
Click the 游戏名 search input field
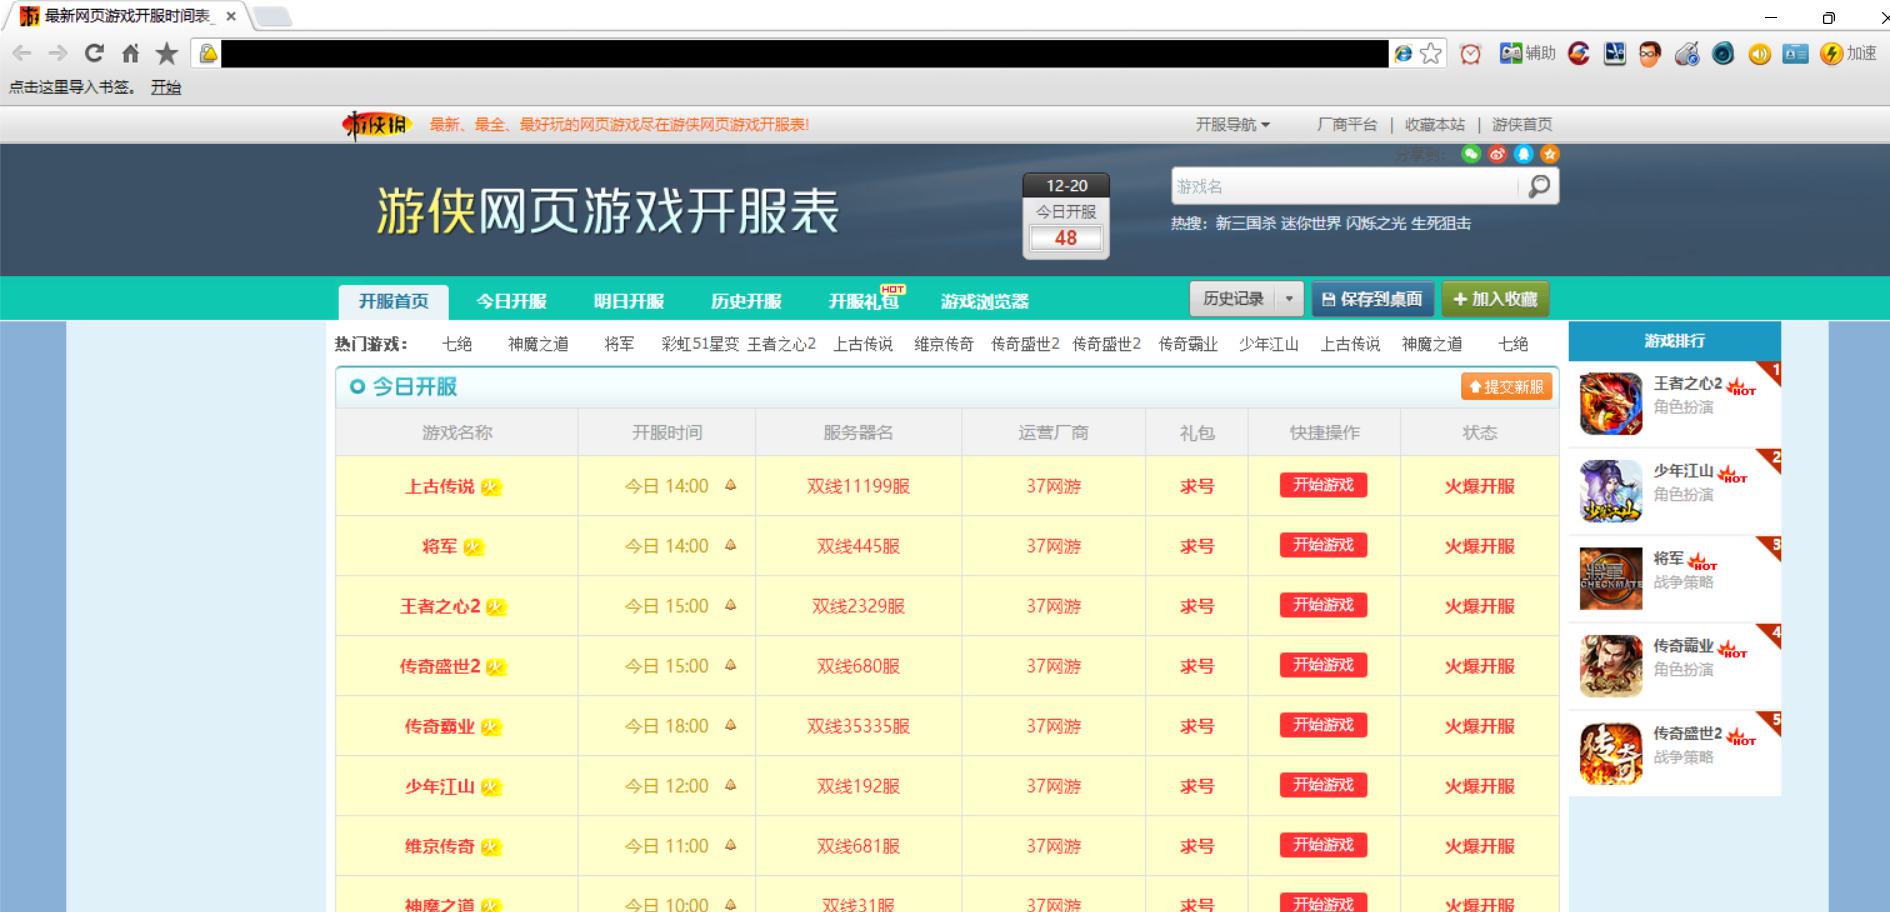(1345, 186)
